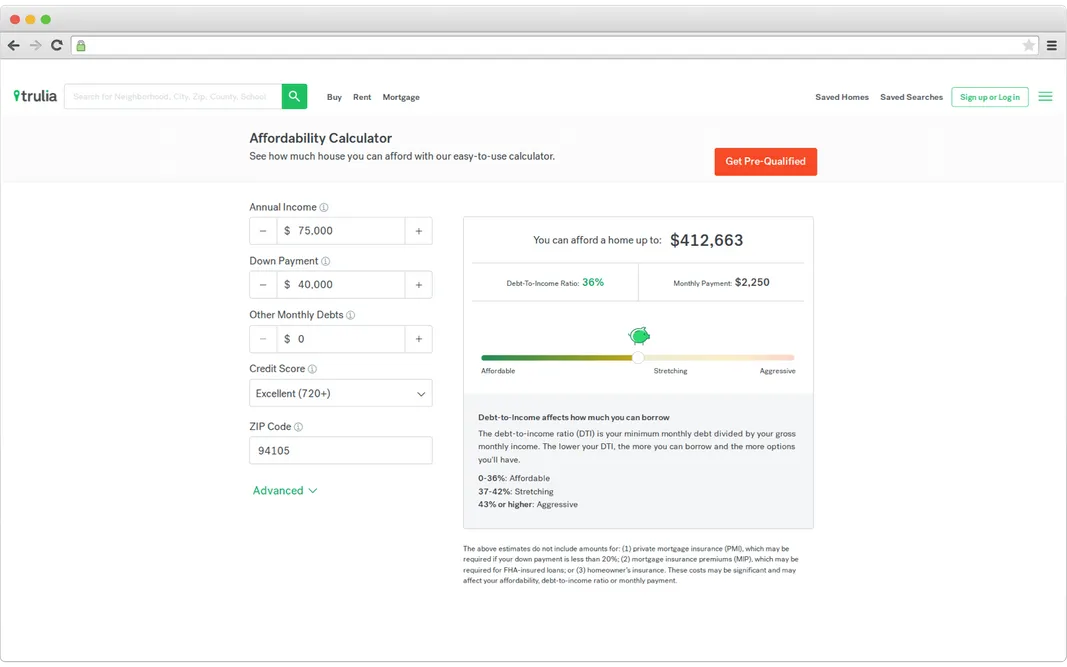
Task: Click the browser back arrow
Action: (14, 46)
